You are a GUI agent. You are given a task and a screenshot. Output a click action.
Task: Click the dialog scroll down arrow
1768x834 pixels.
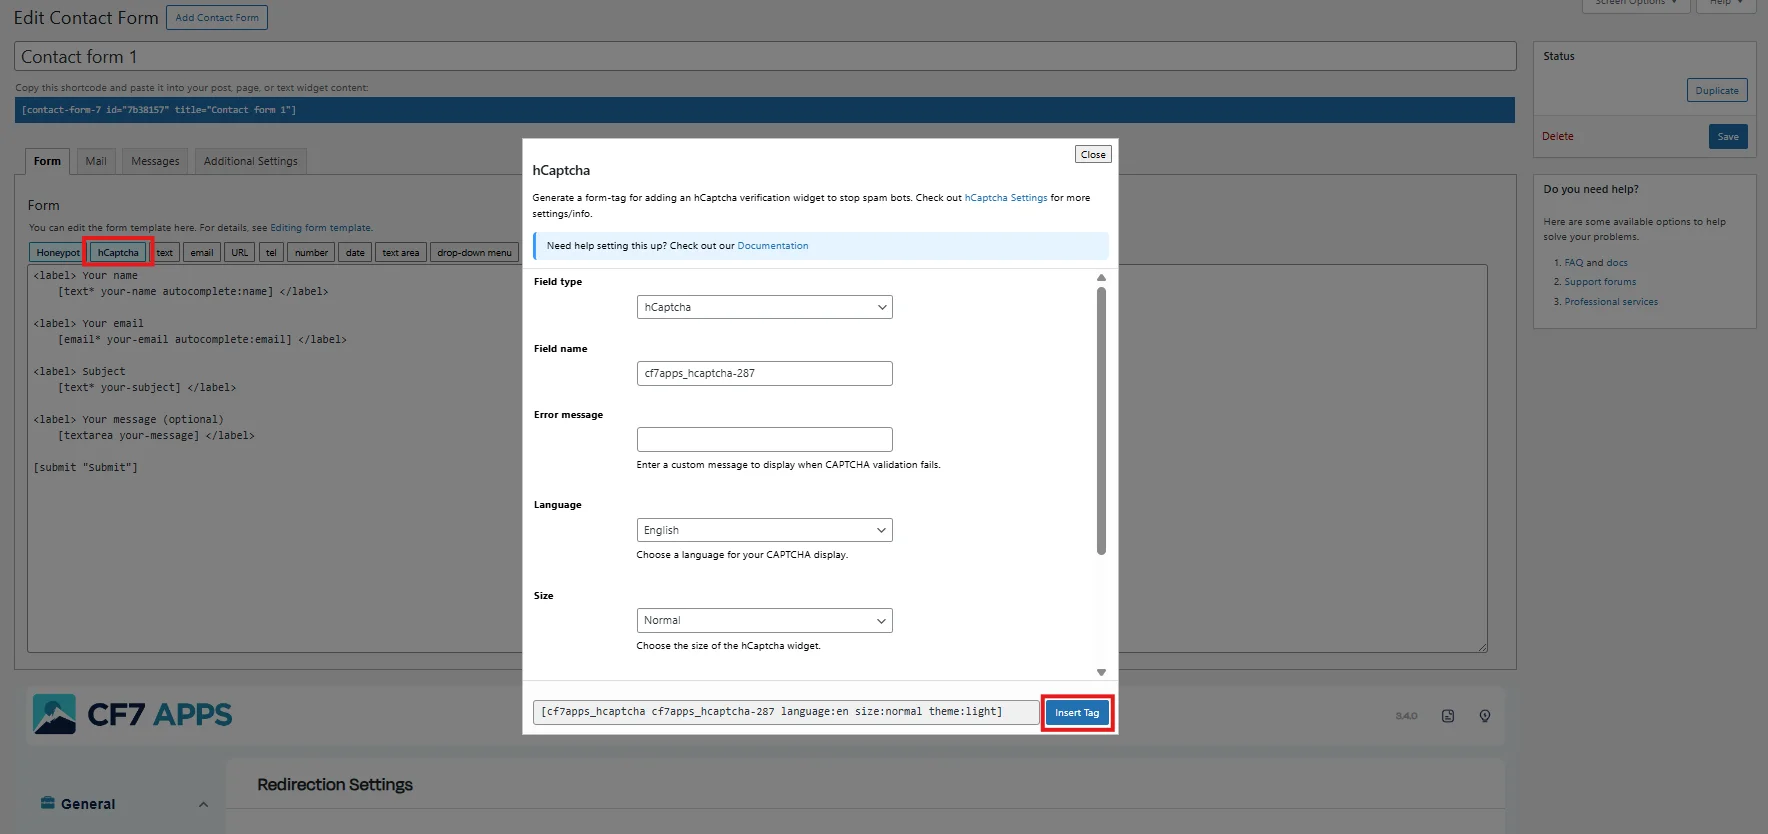click(1101, 673)
